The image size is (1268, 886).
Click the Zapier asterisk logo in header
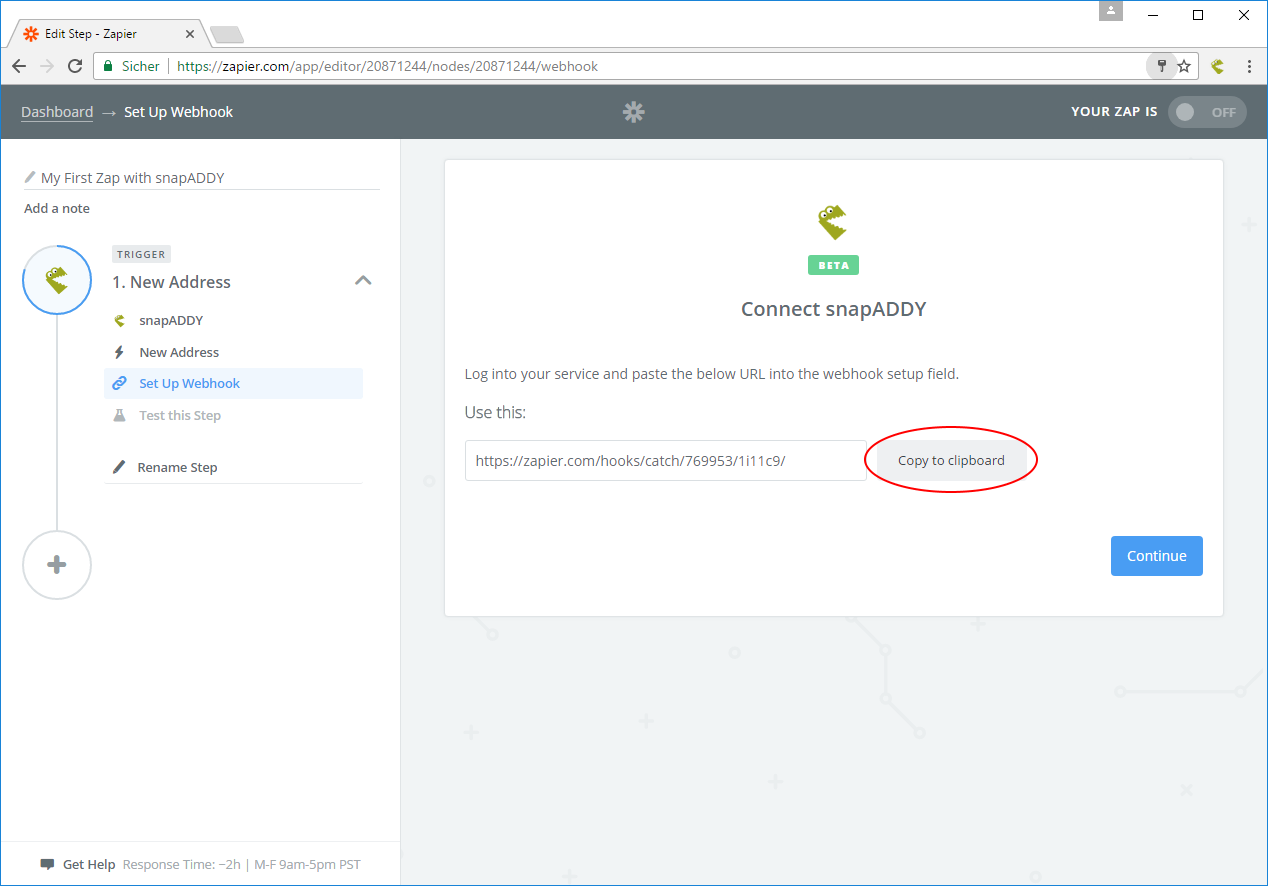coord(634,112)
